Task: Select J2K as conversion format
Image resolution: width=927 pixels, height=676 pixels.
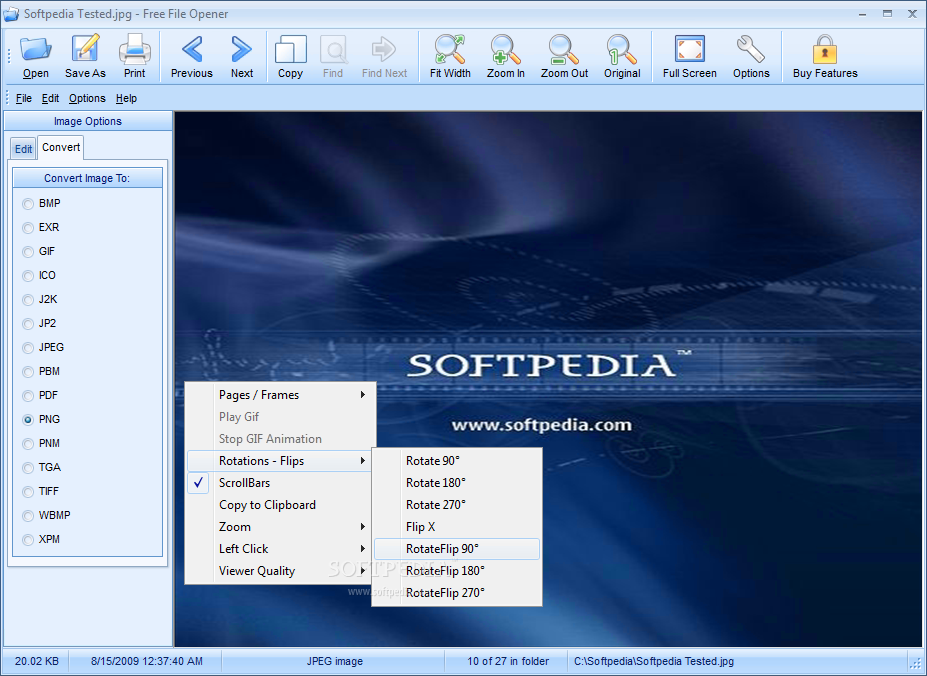Action: click(28, 300)
